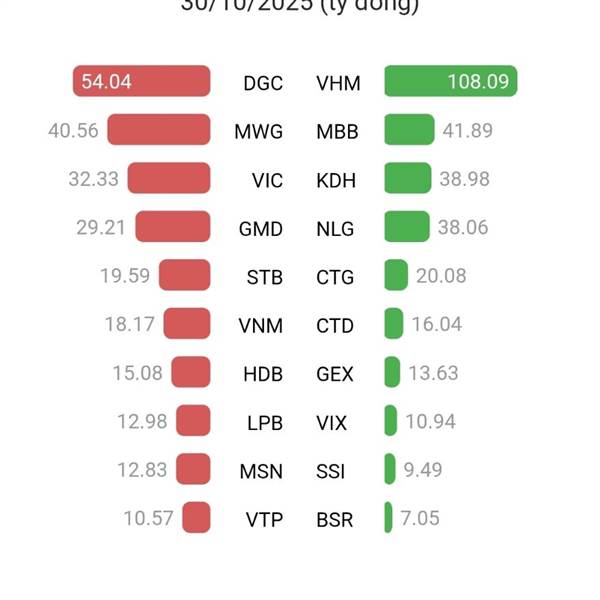Click the red VTP bar

(196, 518)
